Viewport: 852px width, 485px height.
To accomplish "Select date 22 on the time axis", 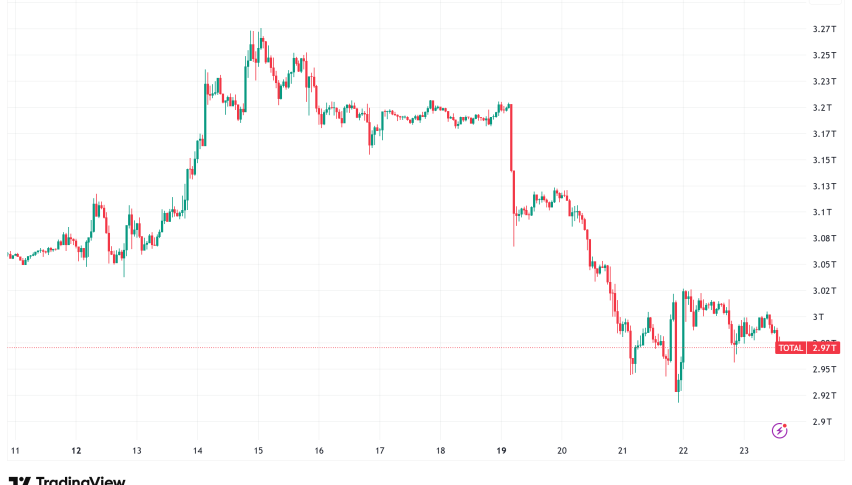I will (684, 451).
